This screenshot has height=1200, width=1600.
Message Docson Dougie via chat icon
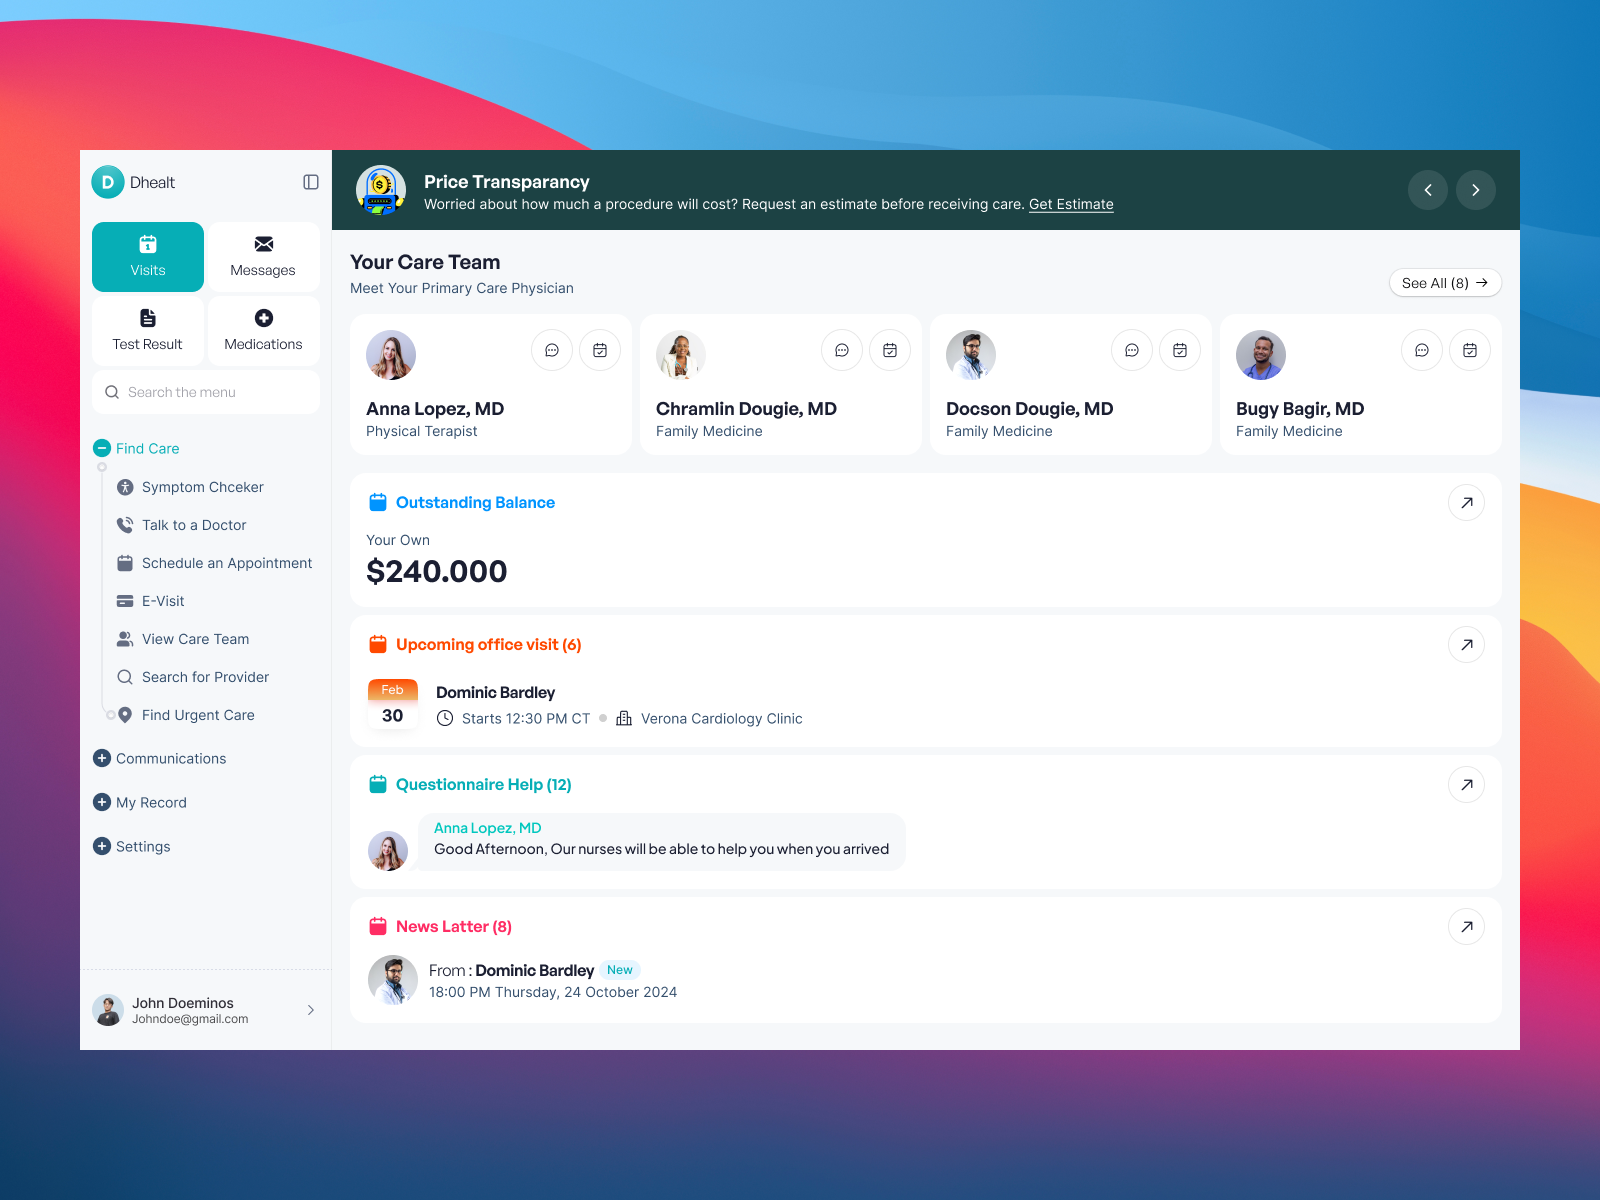[x=1132, y=350]
